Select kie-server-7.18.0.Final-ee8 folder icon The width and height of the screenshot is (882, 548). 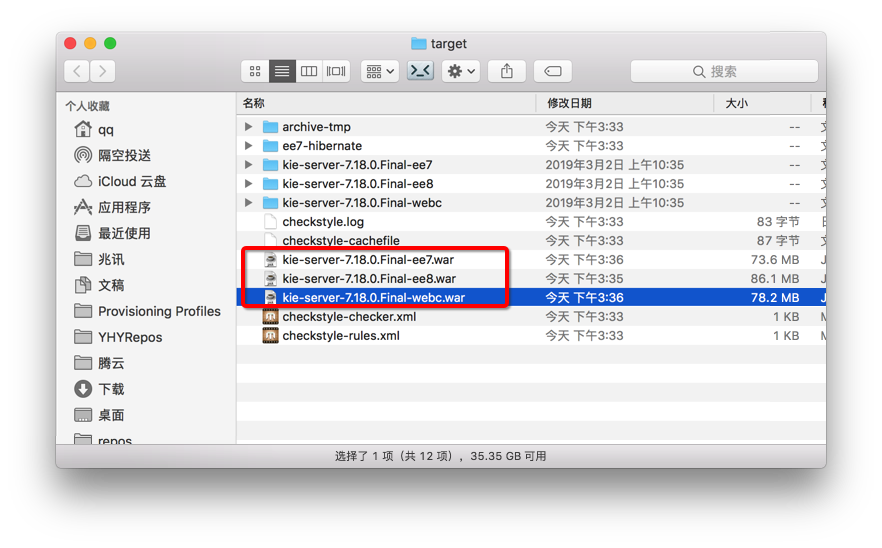pos(271,183)
